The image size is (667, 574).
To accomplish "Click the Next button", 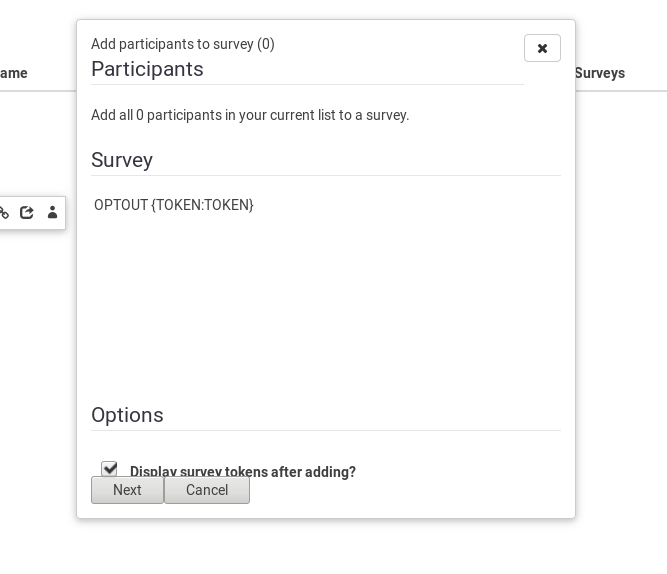I will click(x=127, y=490).
